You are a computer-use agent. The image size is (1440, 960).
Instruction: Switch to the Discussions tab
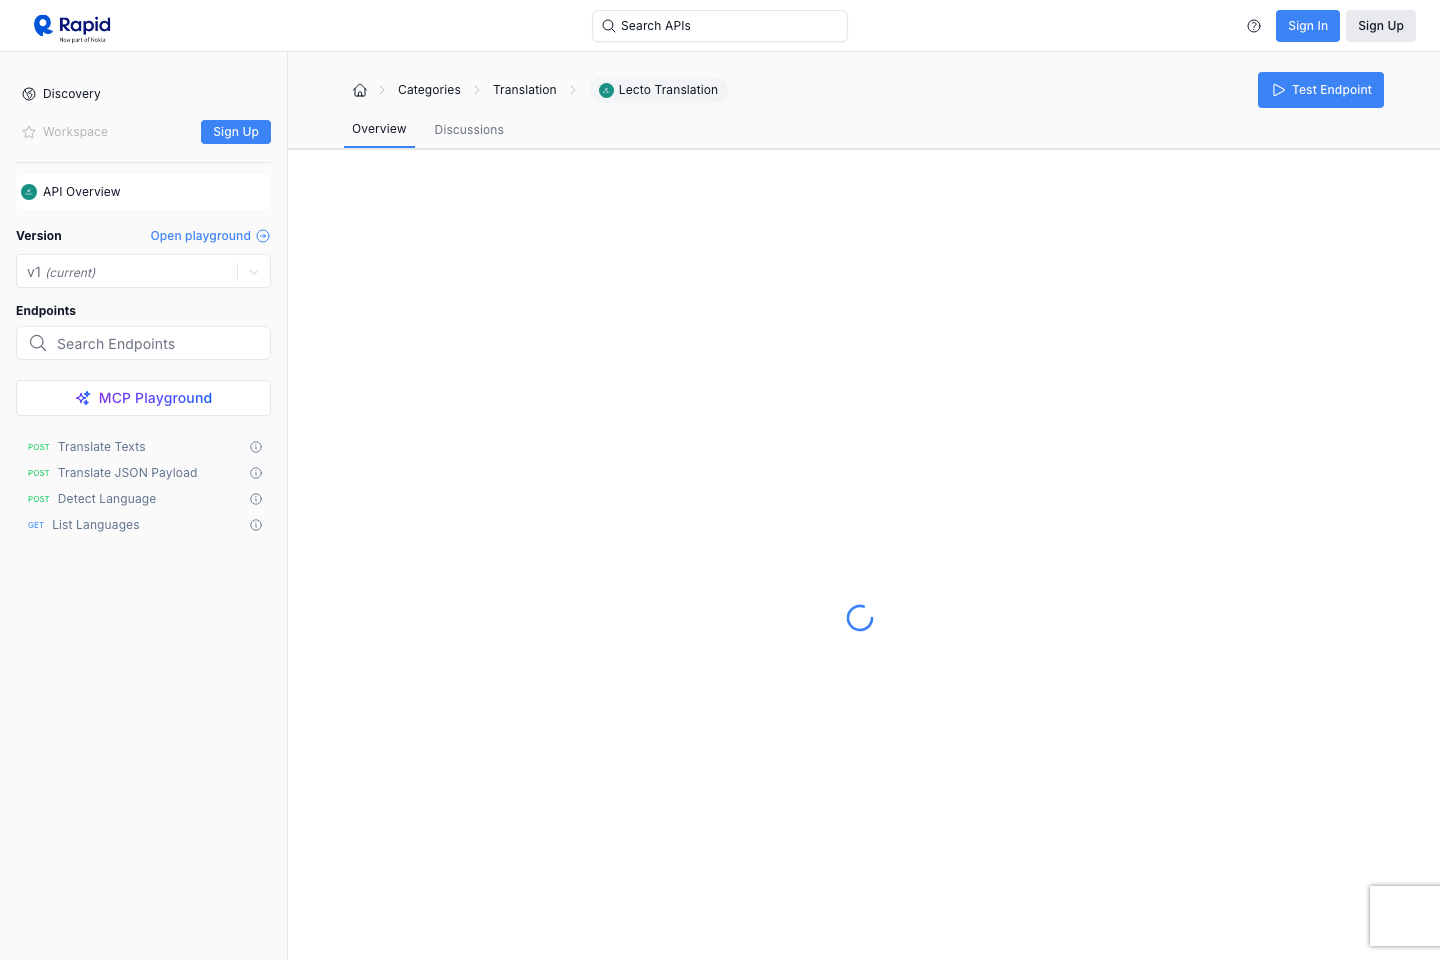[x=468, y=129]
